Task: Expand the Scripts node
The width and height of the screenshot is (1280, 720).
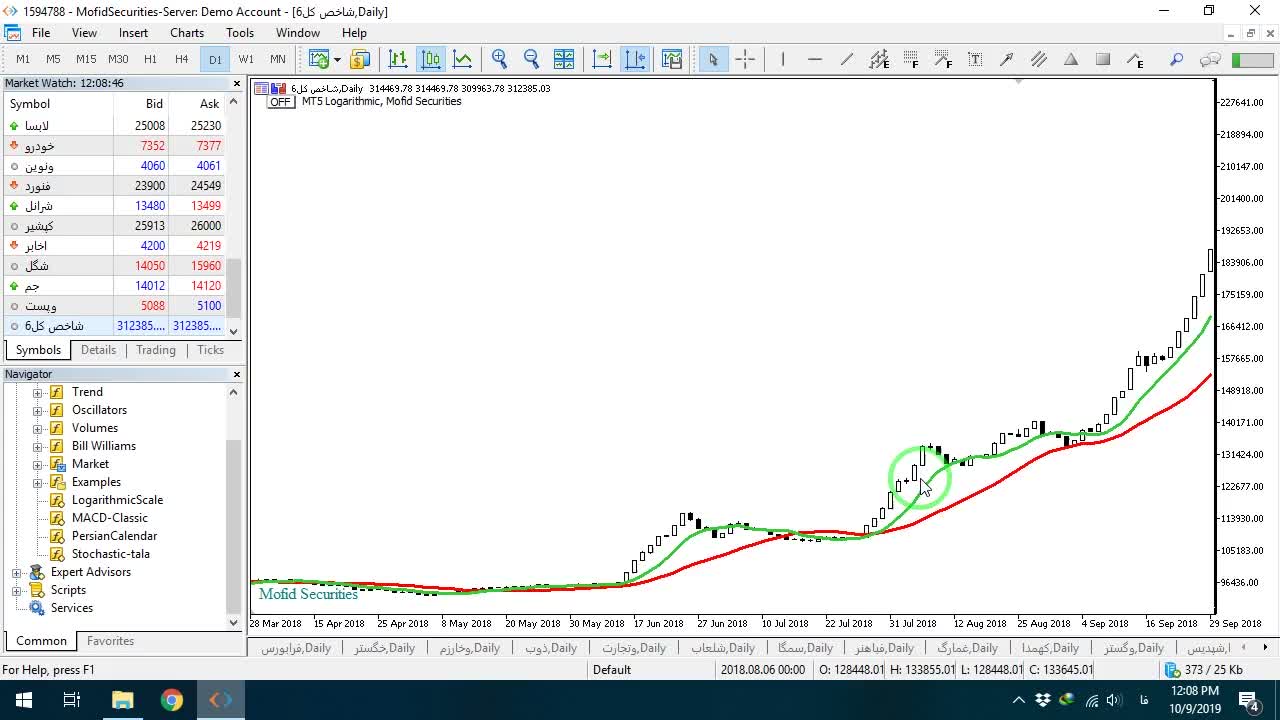Action: tap(16, 590)
